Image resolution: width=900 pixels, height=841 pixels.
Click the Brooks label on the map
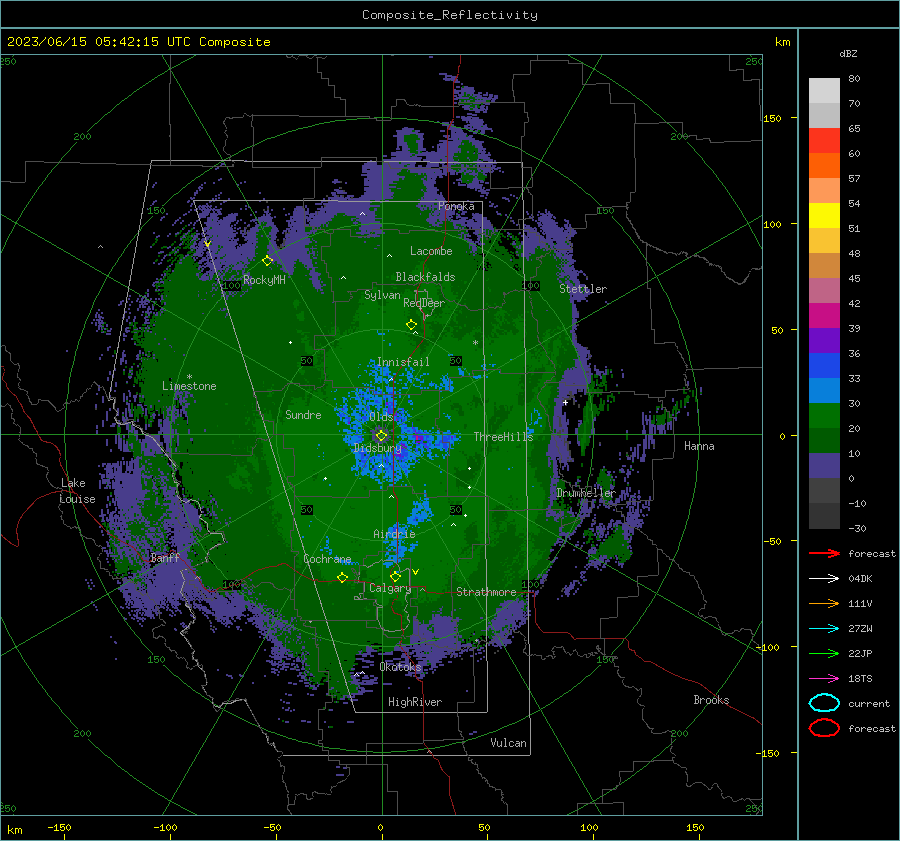711,700
